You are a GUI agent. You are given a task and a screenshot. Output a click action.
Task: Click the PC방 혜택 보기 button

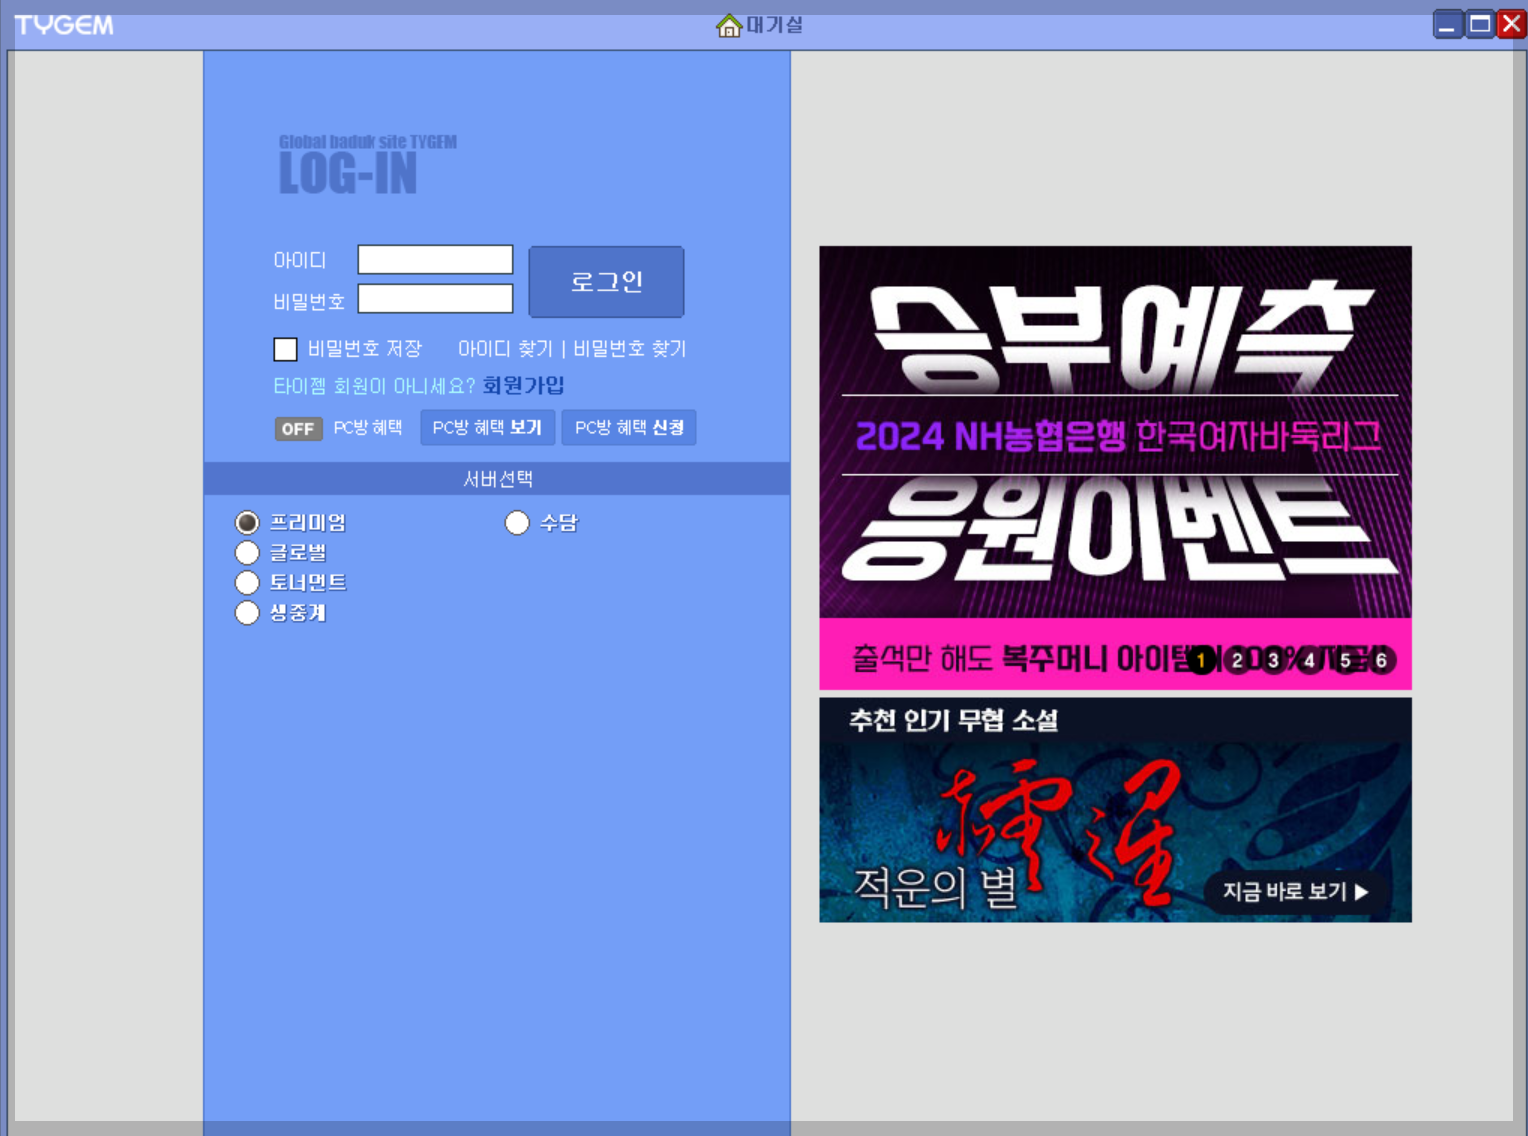tap(487, 428)
